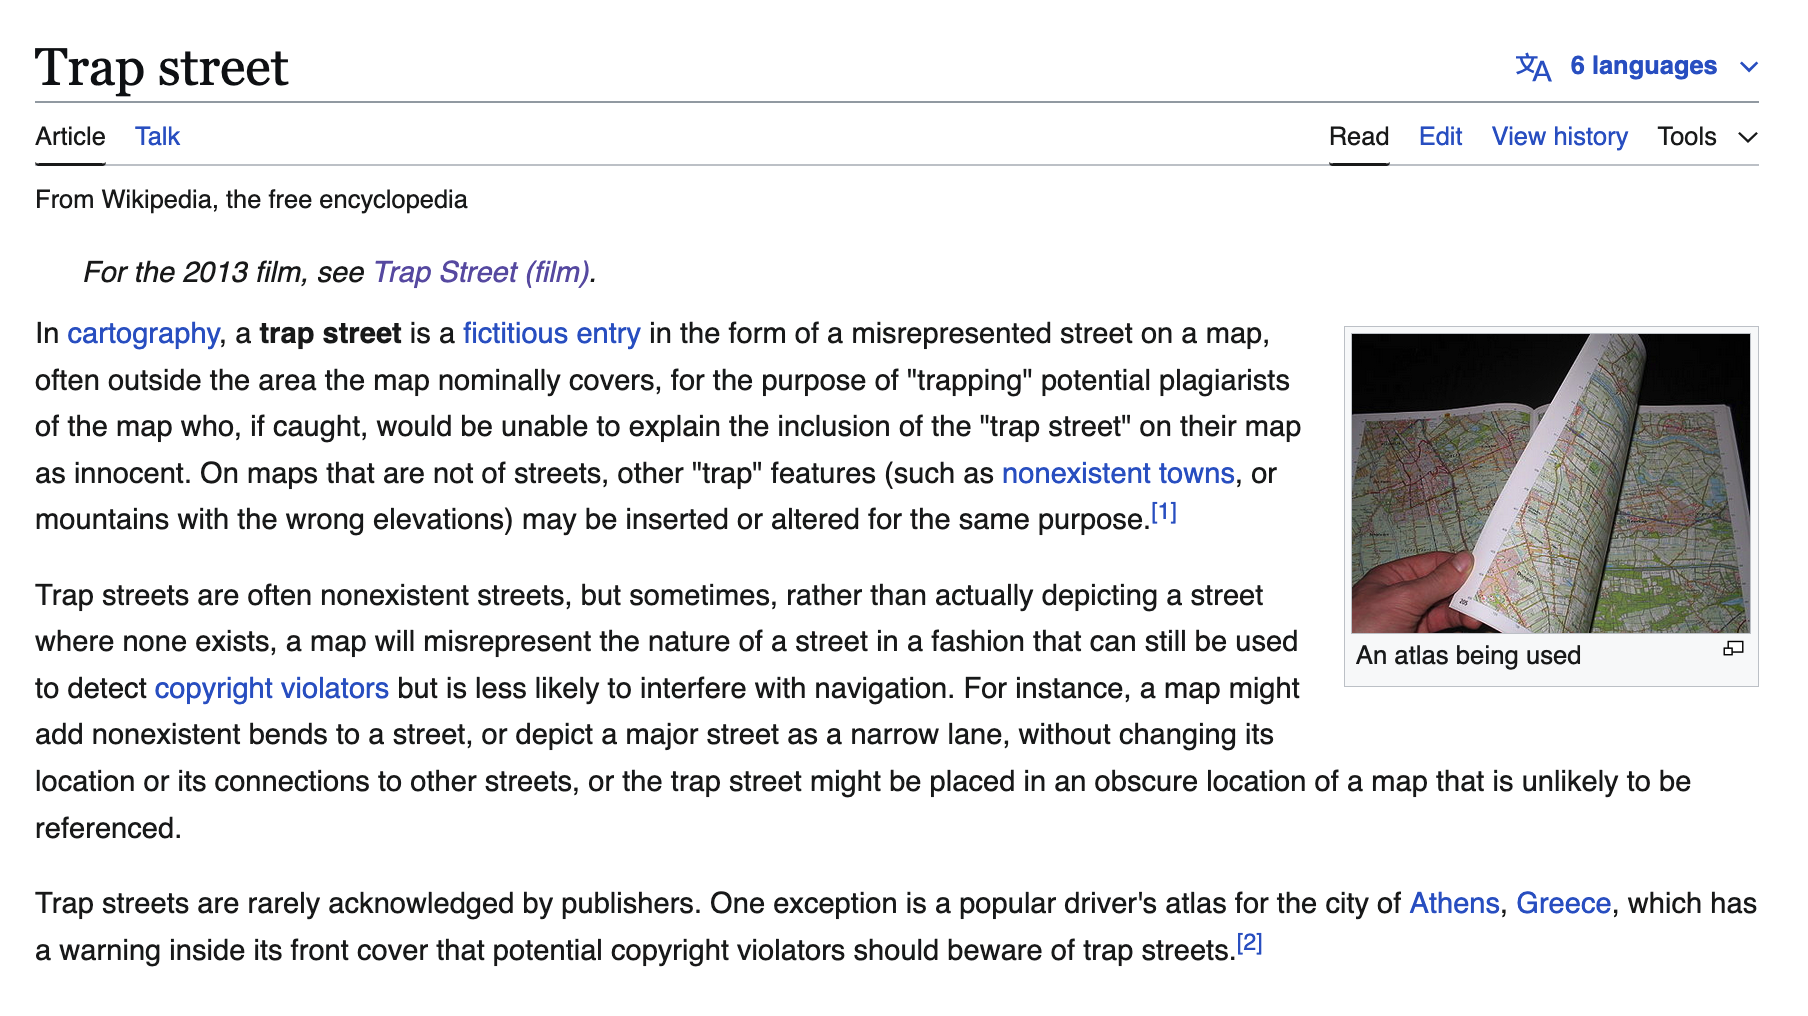
Task: Click the enlarge image icon beside caption
Action: point(1733,649)
